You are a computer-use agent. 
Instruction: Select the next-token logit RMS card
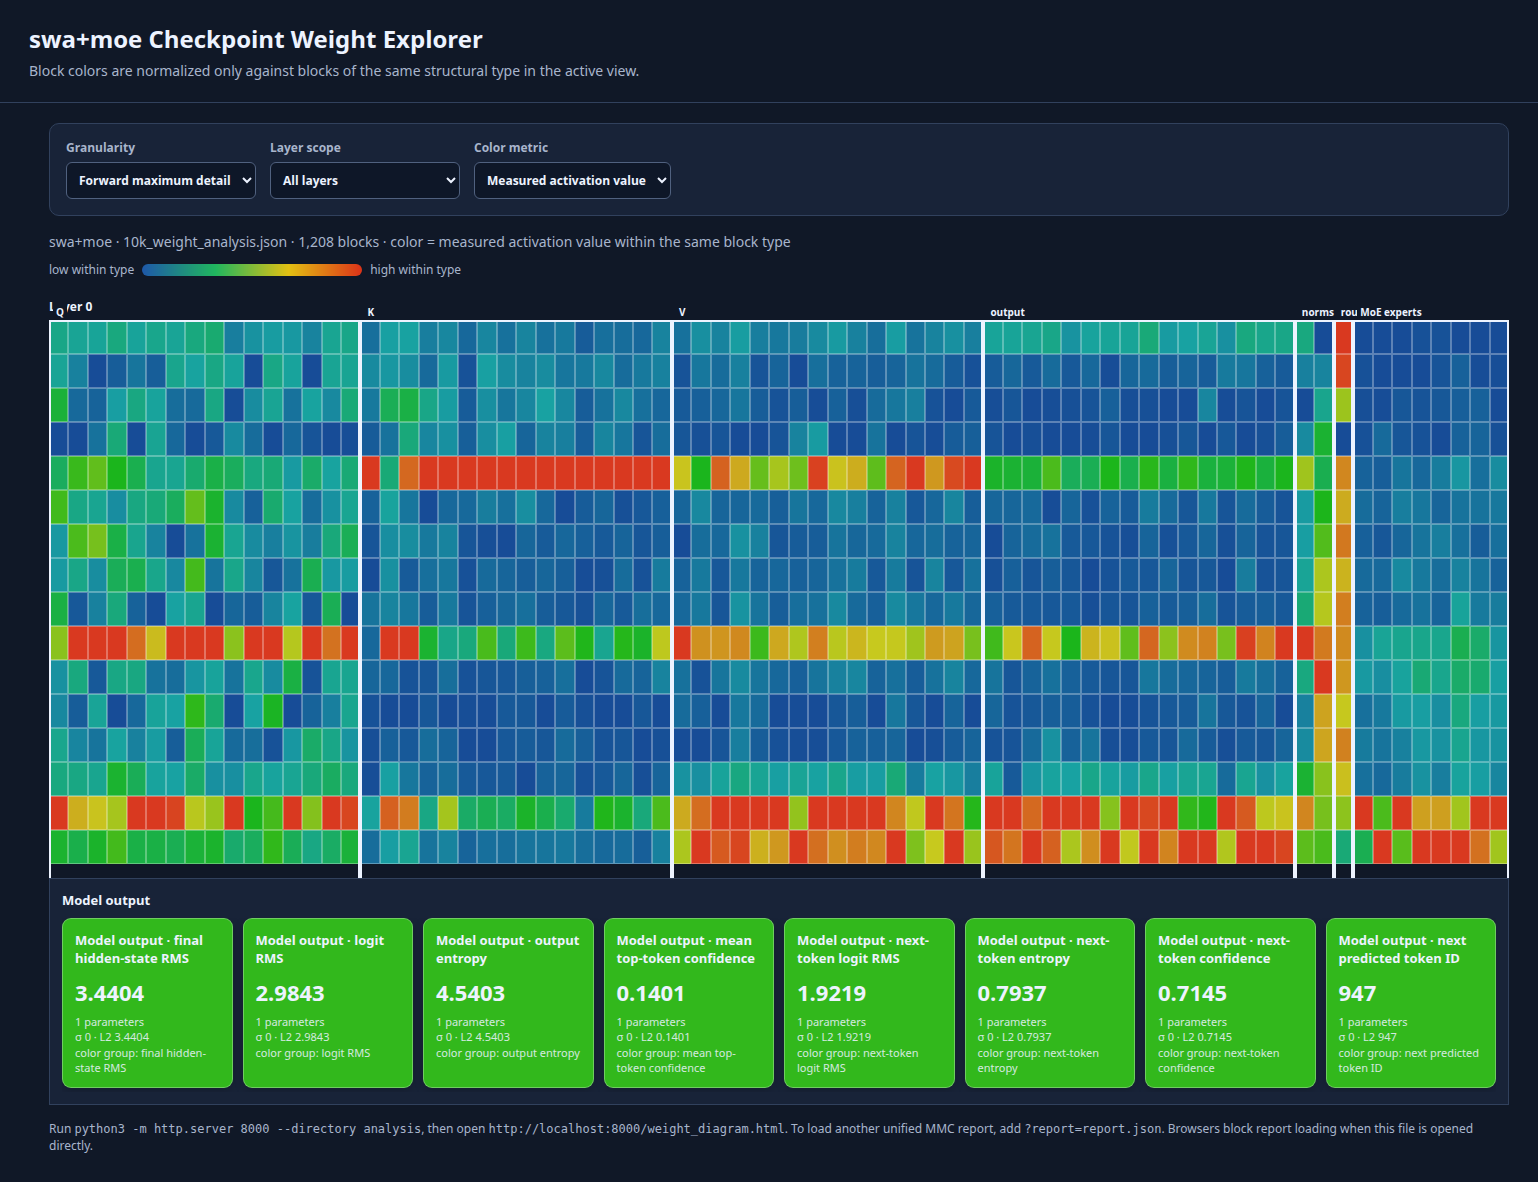(869, 1003)
